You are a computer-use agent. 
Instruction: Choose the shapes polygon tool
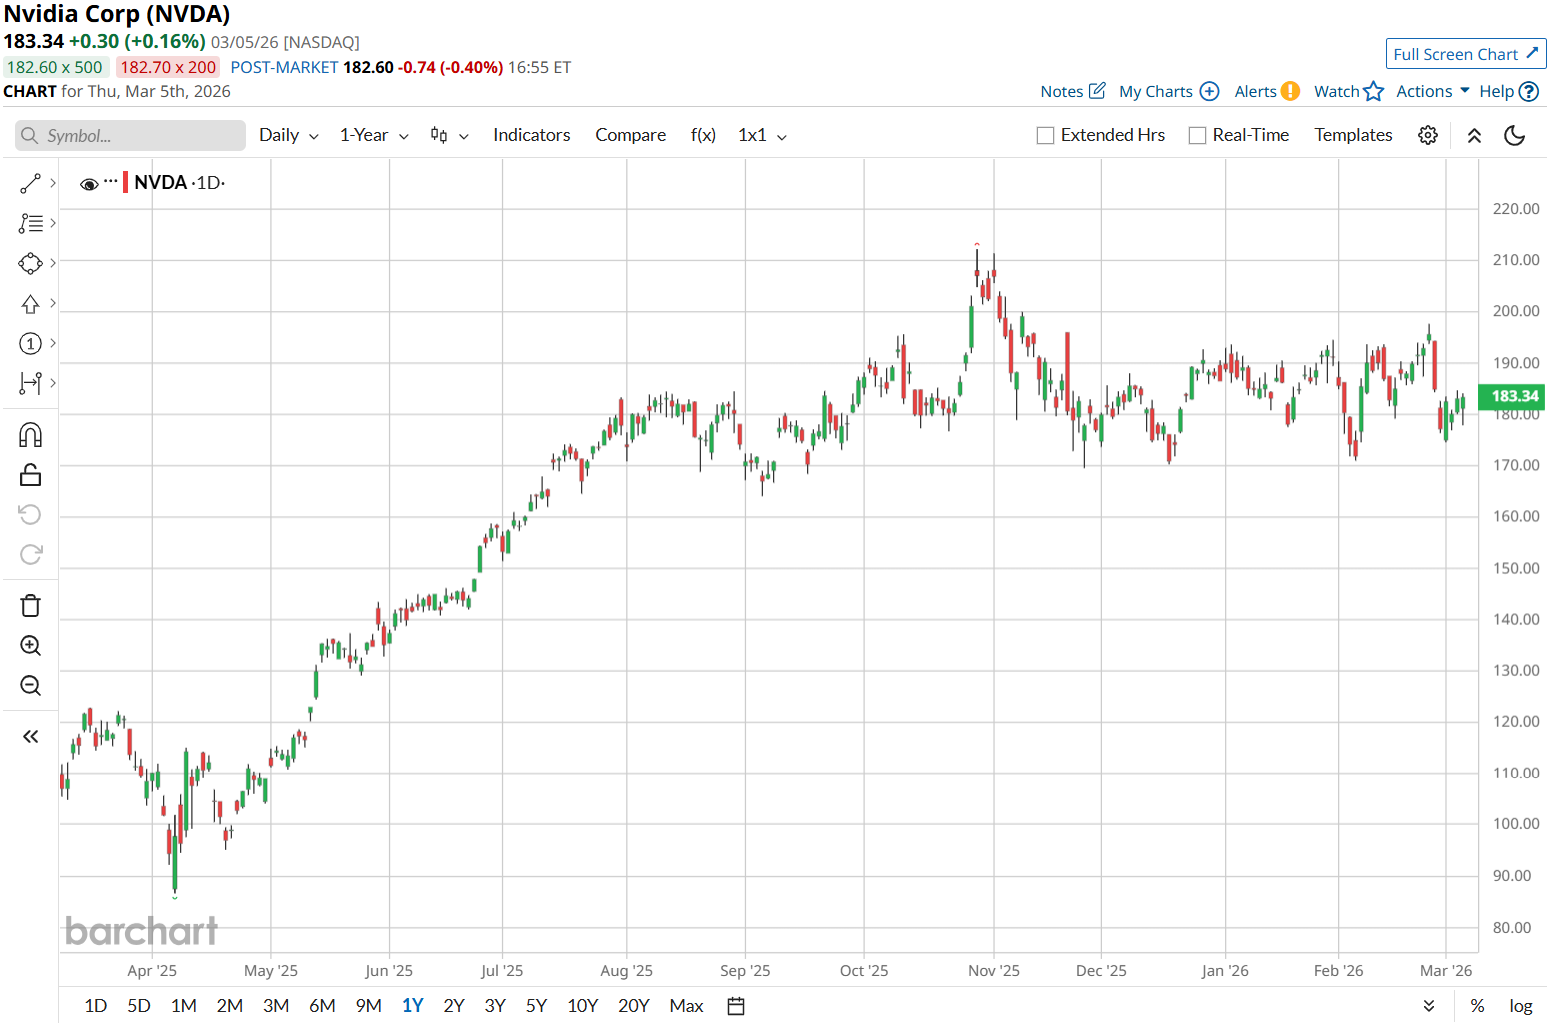(x=30, y=263)
